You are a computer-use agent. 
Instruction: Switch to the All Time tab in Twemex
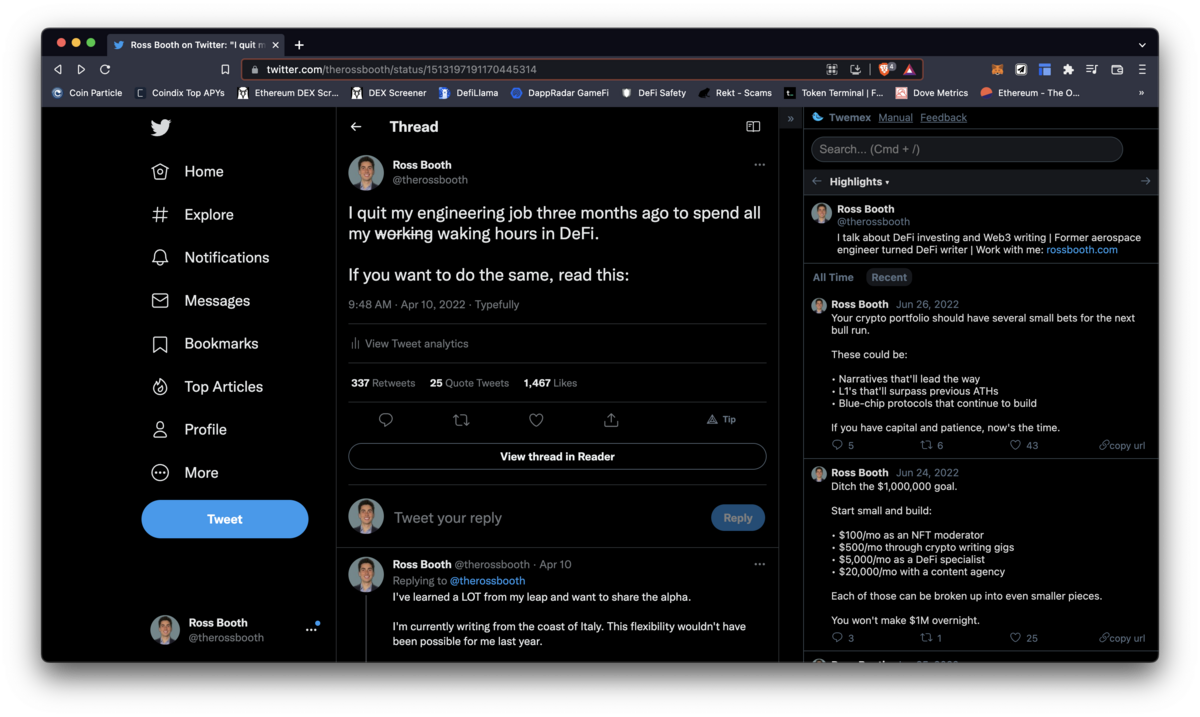[x=833, y=278]
